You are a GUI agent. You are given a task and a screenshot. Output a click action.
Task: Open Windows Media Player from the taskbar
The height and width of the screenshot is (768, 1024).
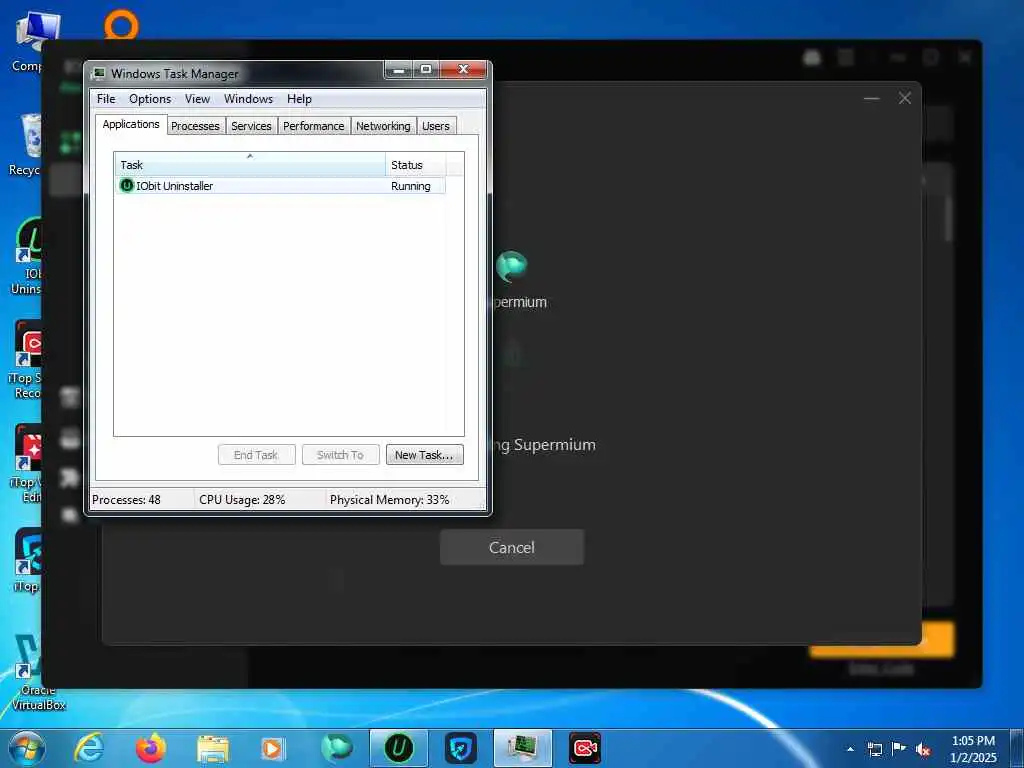274,748
